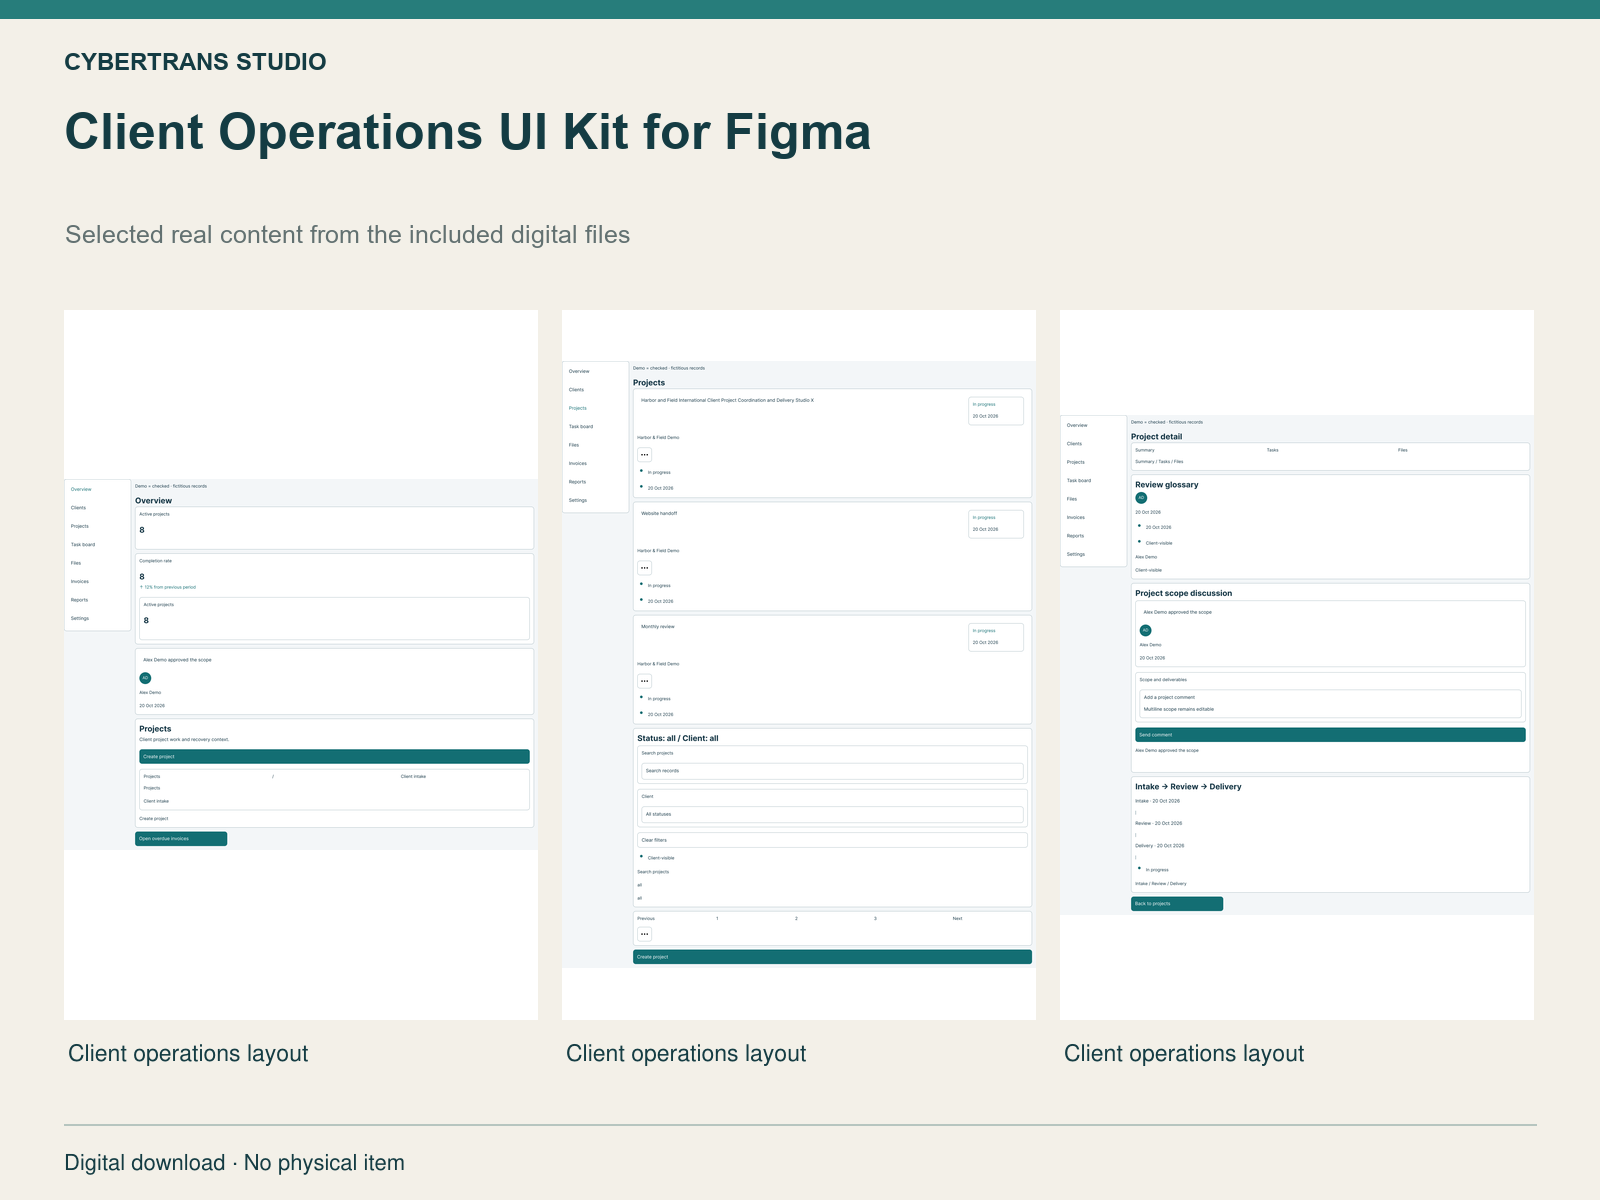
Task: Go to the Previous page in pagination
Action: tap(646, 918)
